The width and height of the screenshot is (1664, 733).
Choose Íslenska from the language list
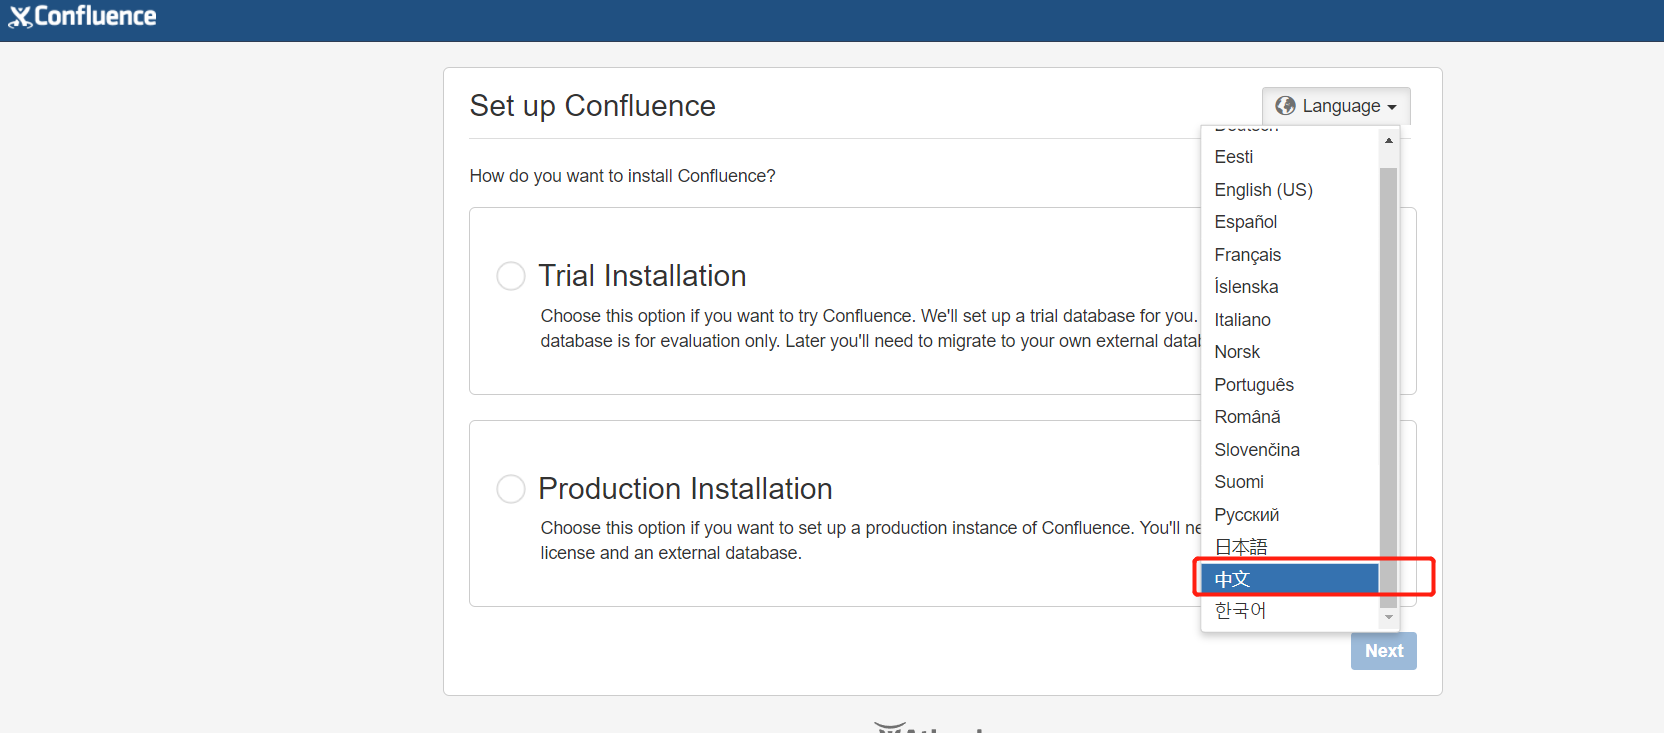1290,287
